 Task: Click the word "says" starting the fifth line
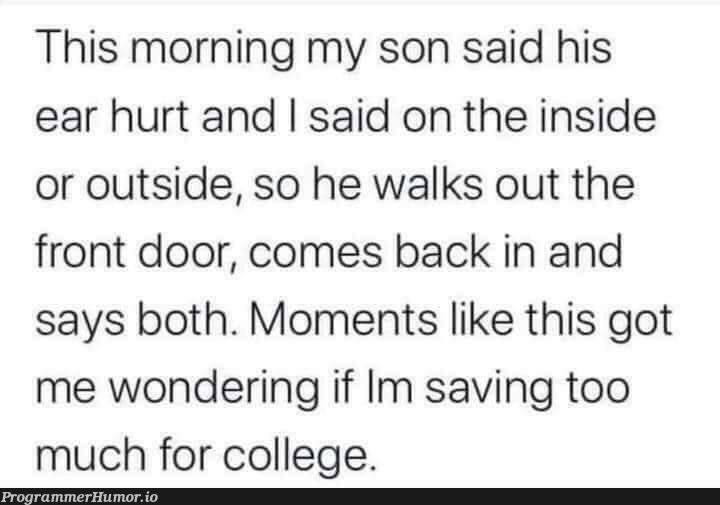(80, 323)
